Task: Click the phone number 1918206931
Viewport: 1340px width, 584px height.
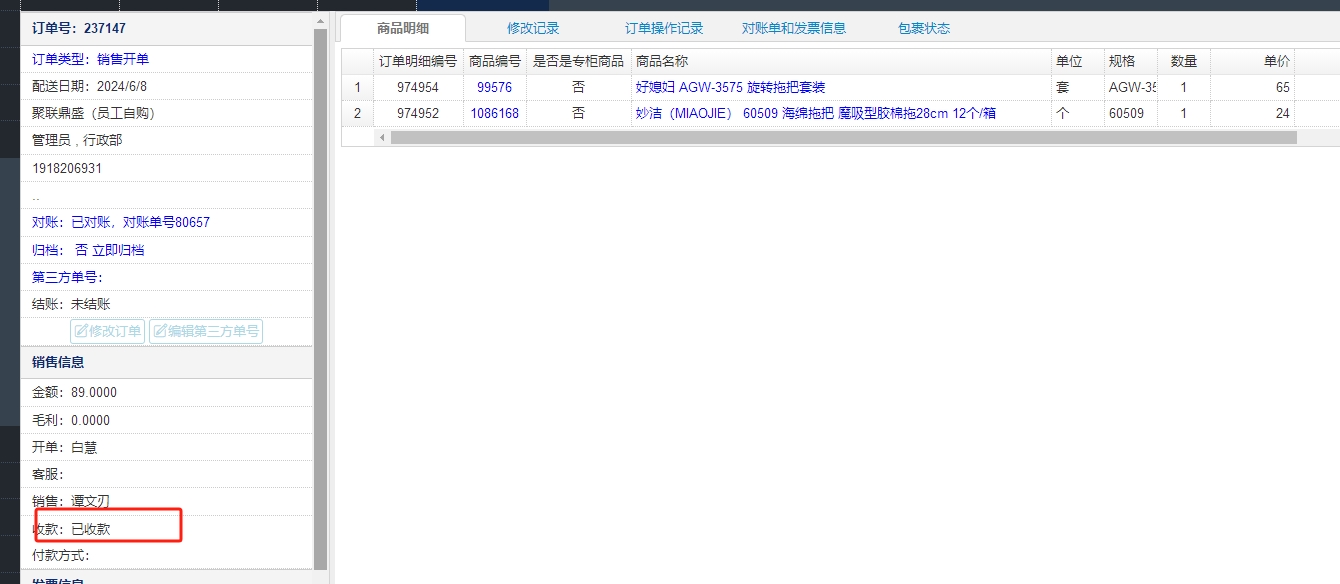Action: 67,168
